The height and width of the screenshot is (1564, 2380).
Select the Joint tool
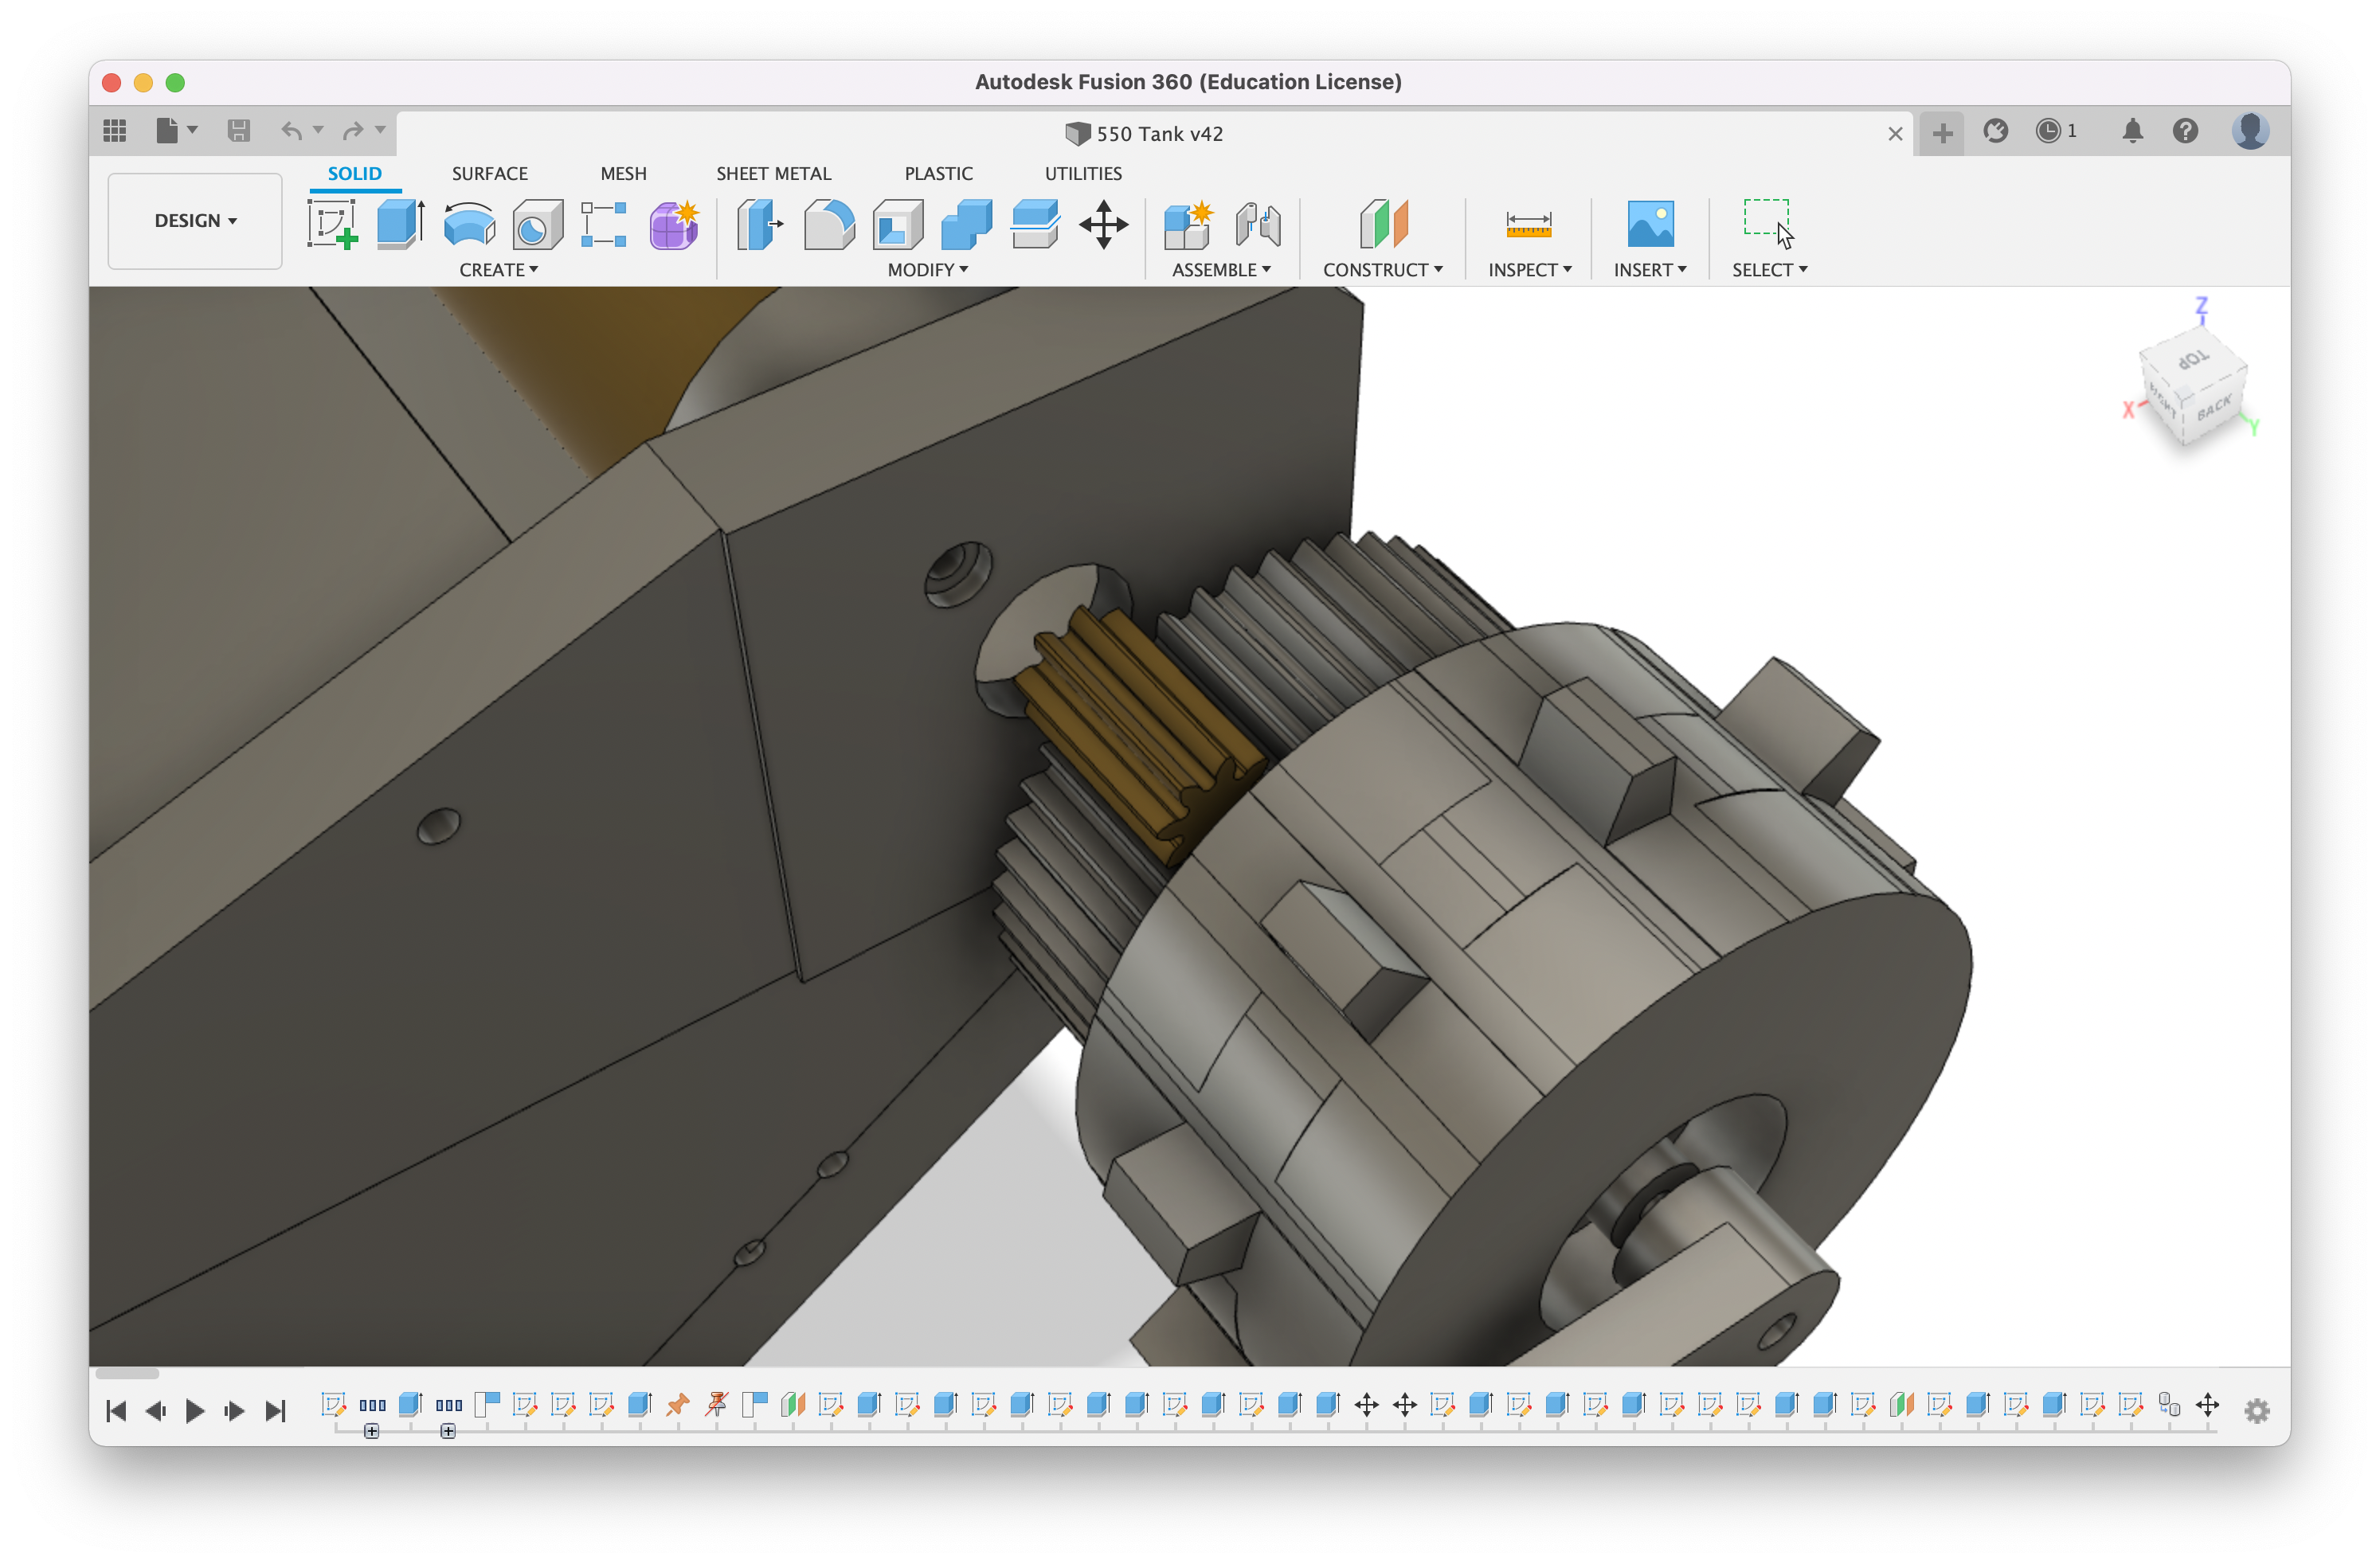click(1257, 224)
